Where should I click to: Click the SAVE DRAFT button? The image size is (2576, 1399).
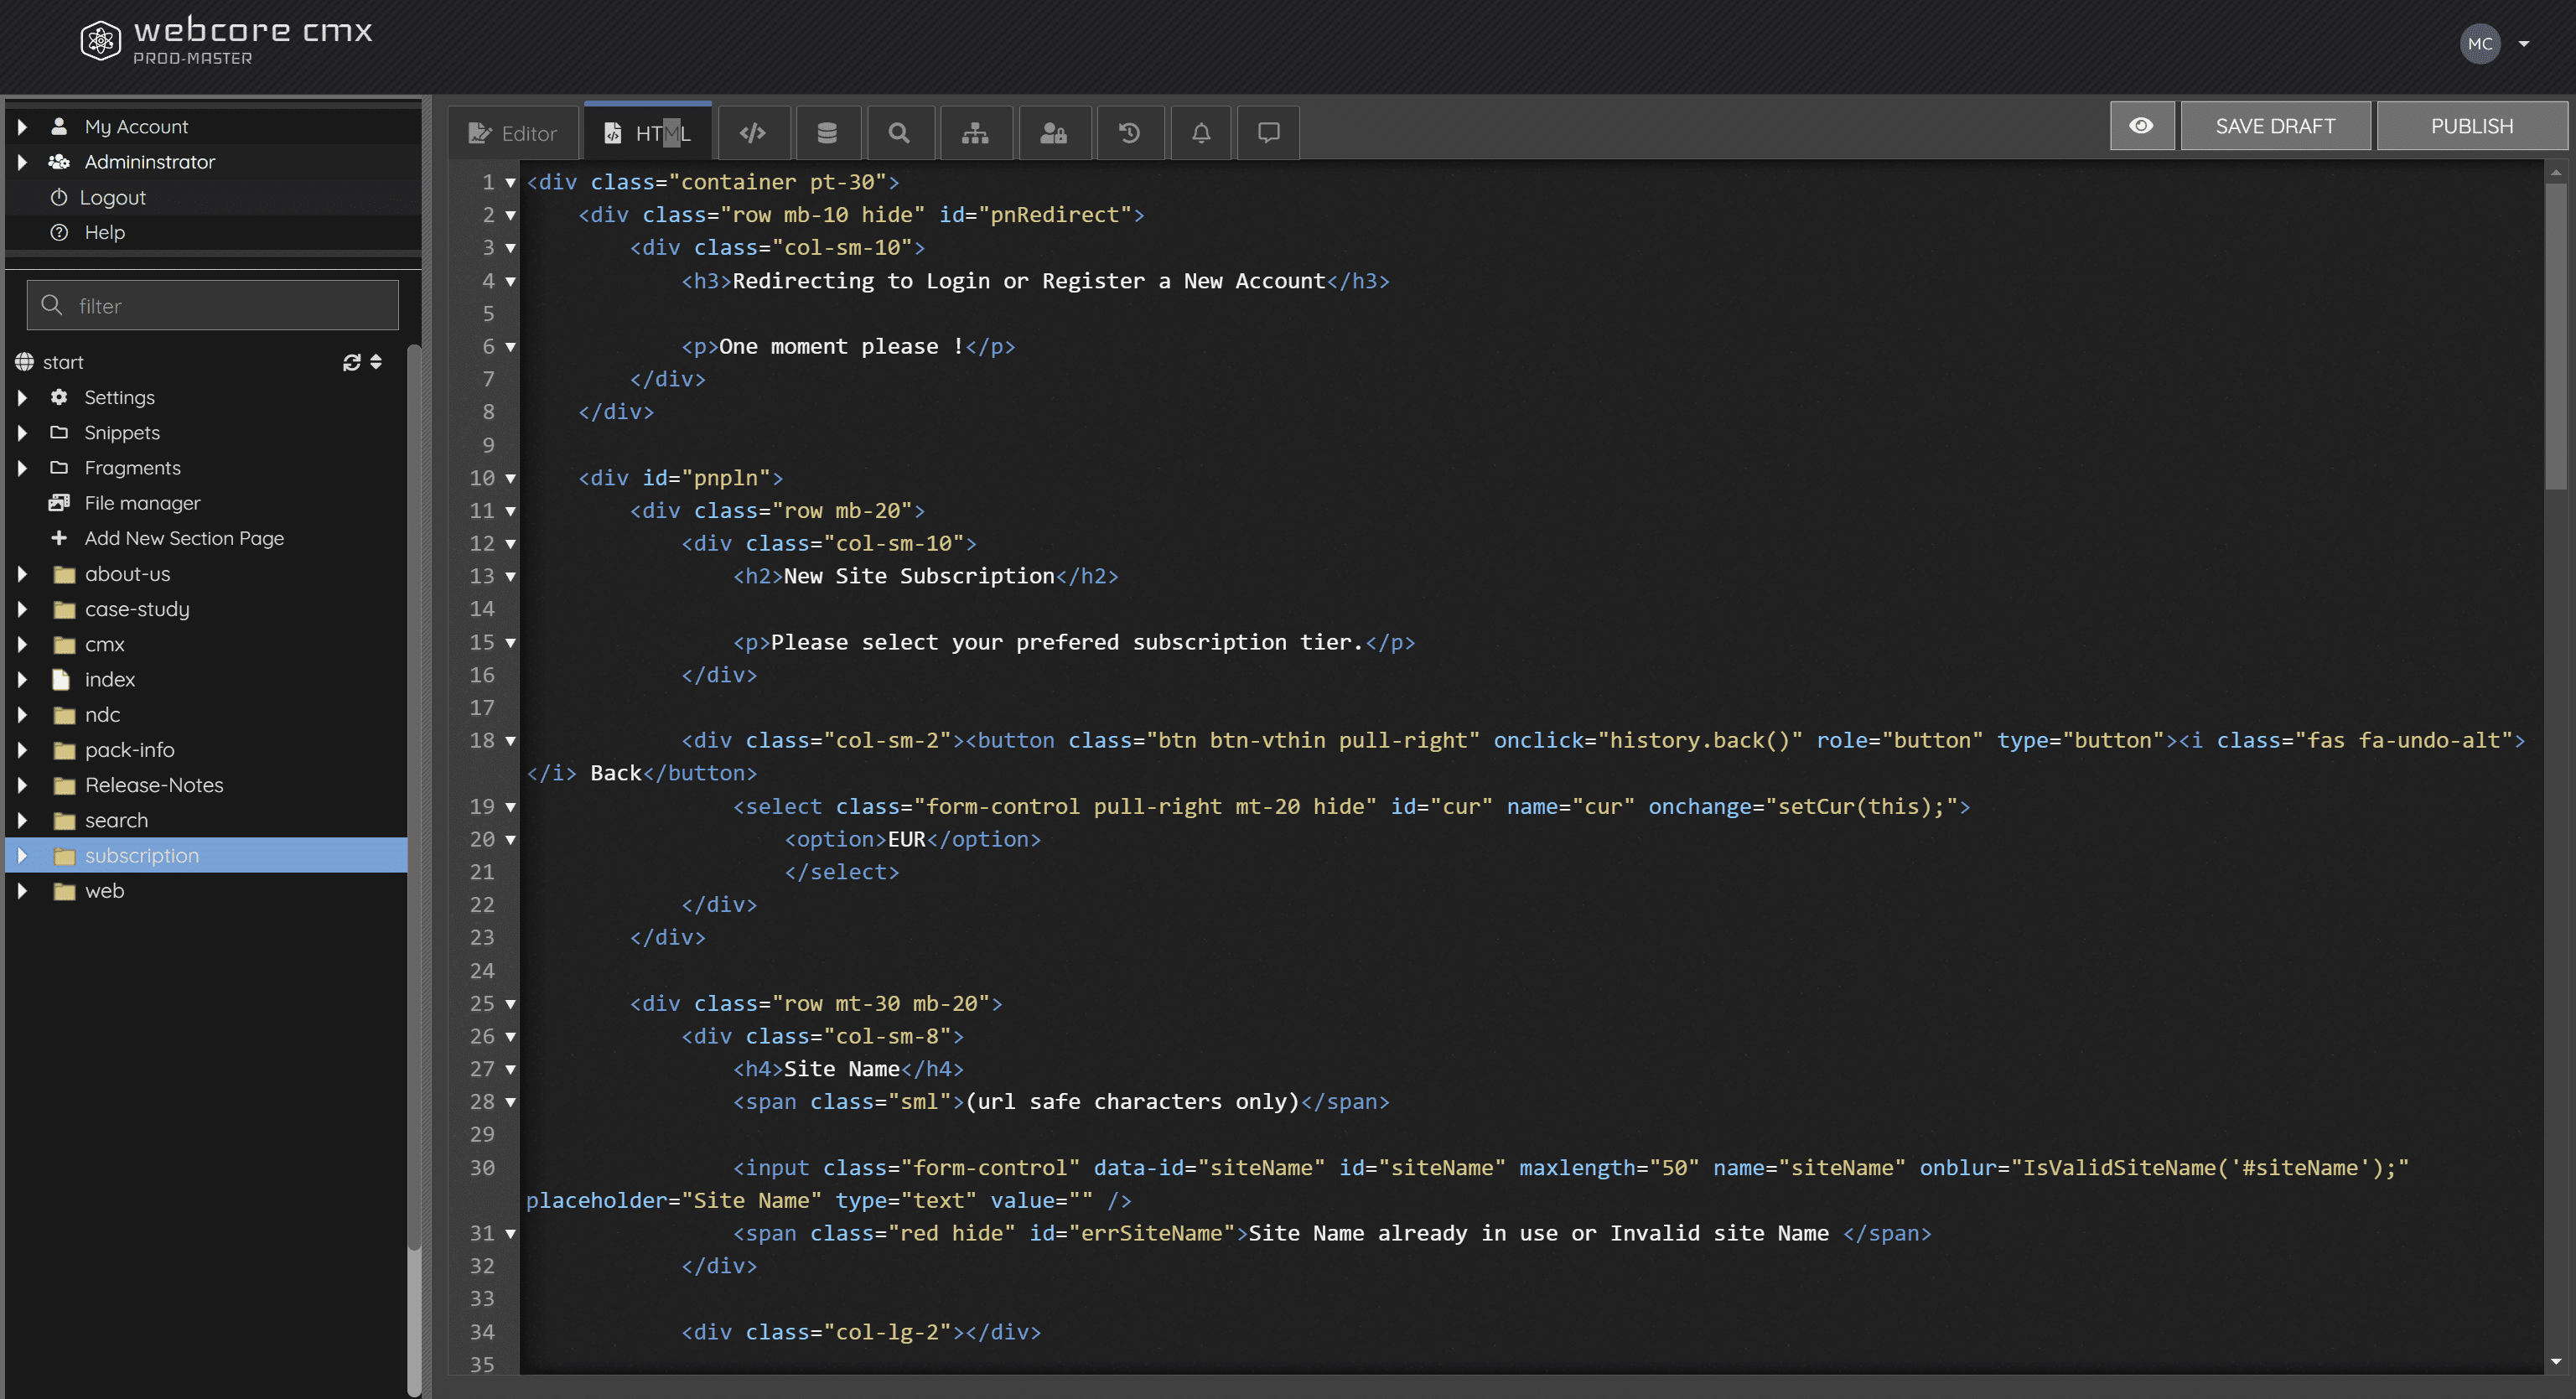coord(2274,126)
